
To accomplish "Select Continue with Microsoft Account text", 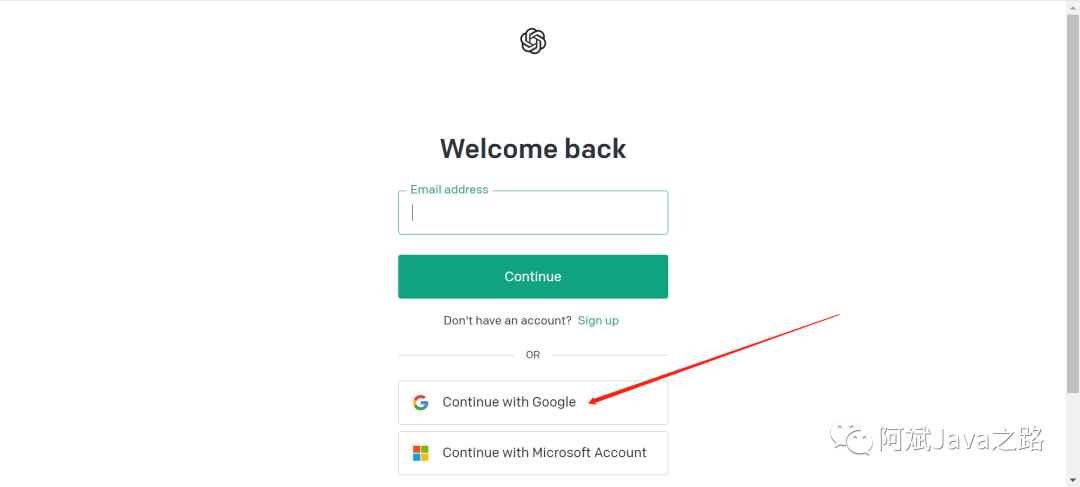I will pos(544,453).
